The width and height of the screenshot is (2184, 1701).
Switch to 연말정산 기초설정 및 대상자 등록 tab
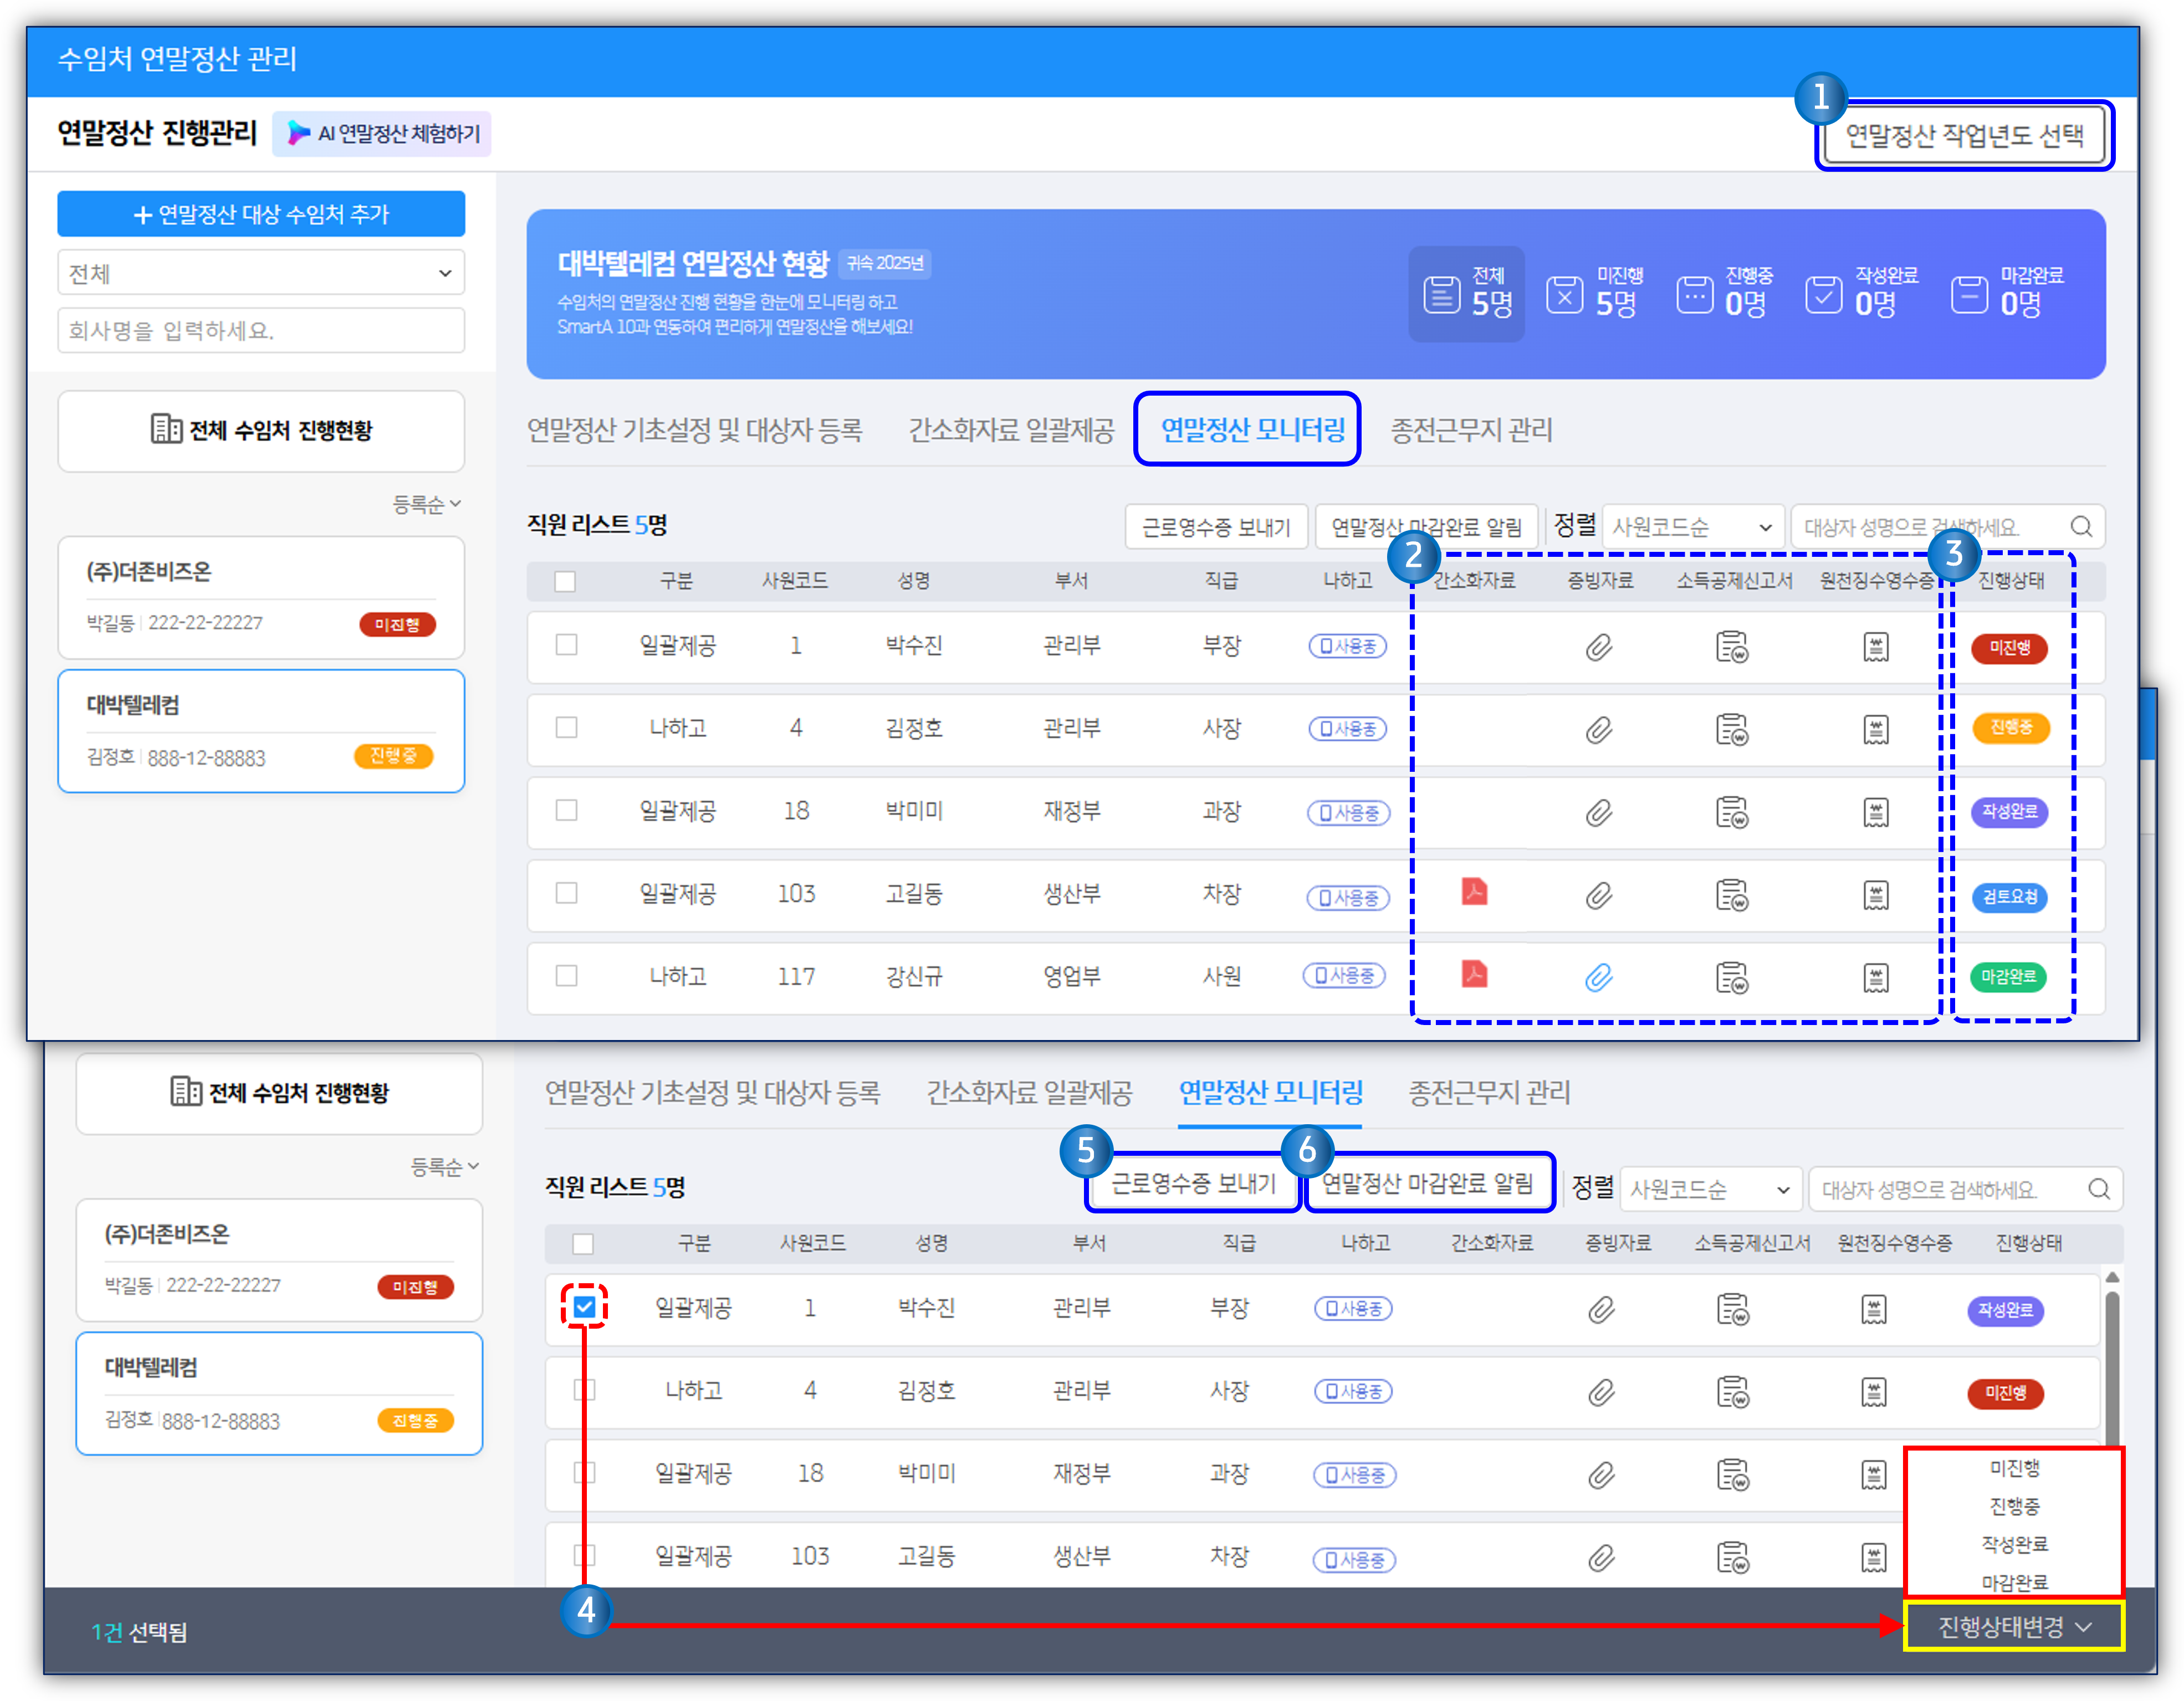coord(694,430)
